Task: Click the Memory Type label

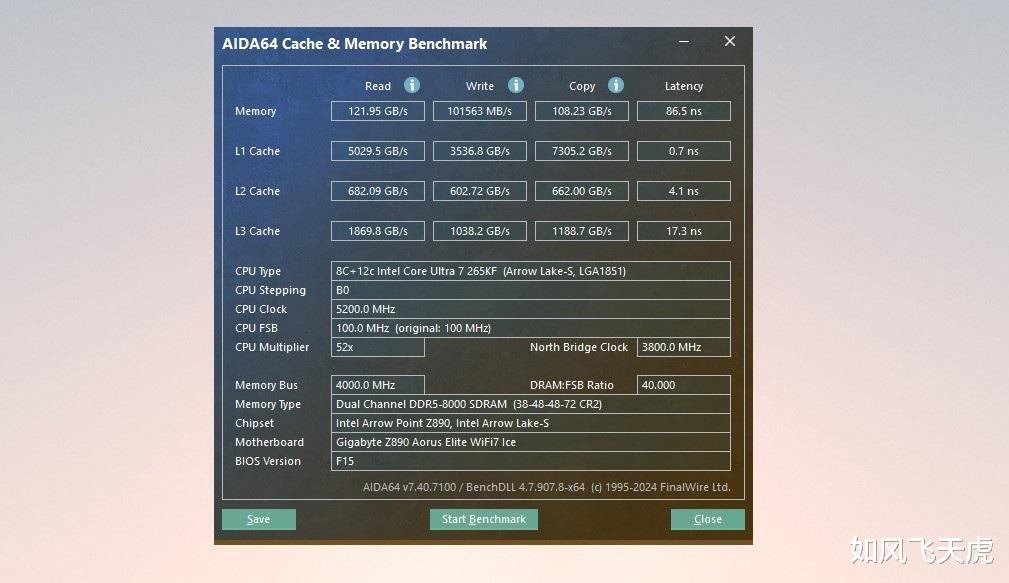Action: click(x=268, y=404)
